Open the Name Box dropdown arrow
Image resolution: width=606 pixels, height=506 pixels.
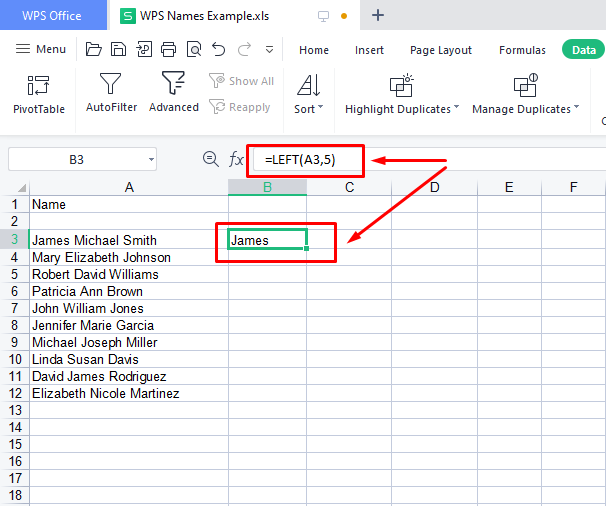coord(150,159)
